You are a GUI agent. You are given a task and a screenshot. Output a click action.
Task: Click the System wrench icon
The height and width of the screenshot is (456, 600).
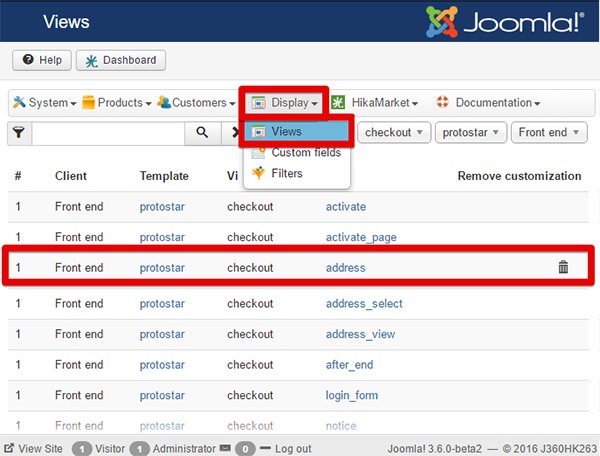pyautogui.click(x=19, y=102)
